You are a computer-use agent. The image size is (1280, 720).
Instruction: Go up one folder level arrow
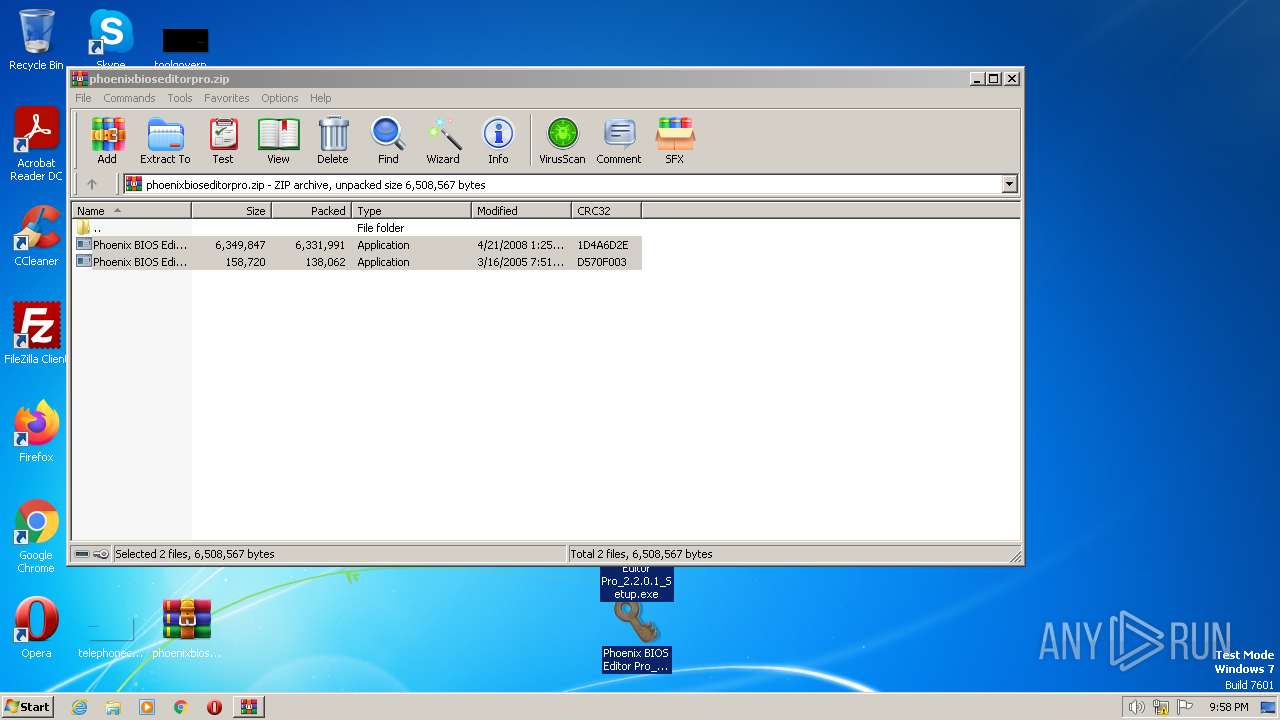92,184
